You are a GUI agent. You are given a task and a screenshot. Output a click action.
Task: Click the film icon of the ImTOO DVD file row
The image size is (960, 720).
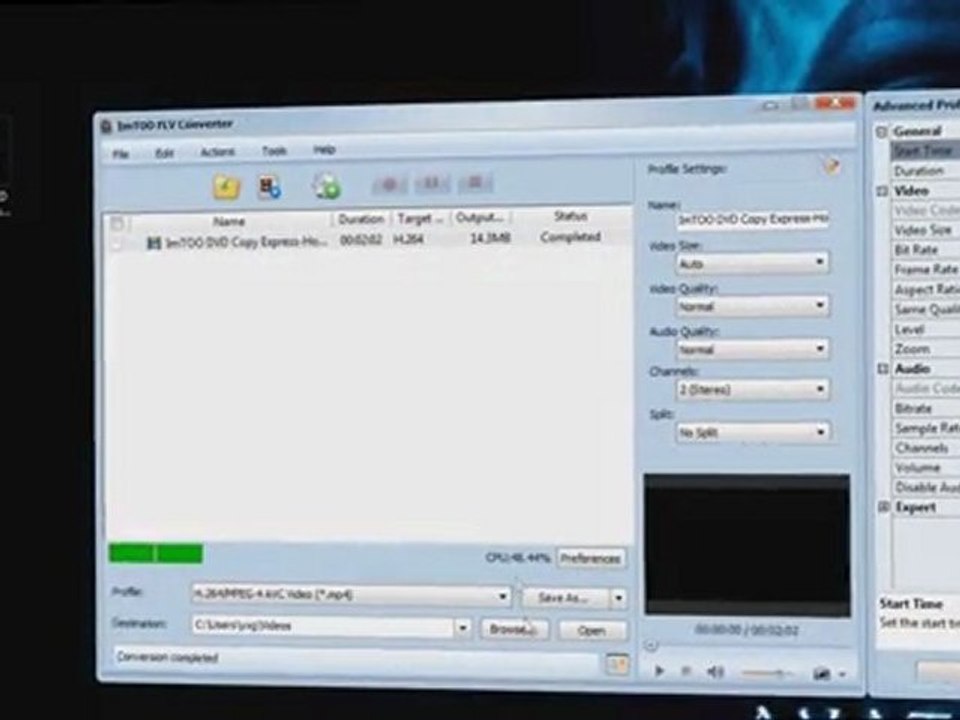pyautogui.click(x=153, y=243)
